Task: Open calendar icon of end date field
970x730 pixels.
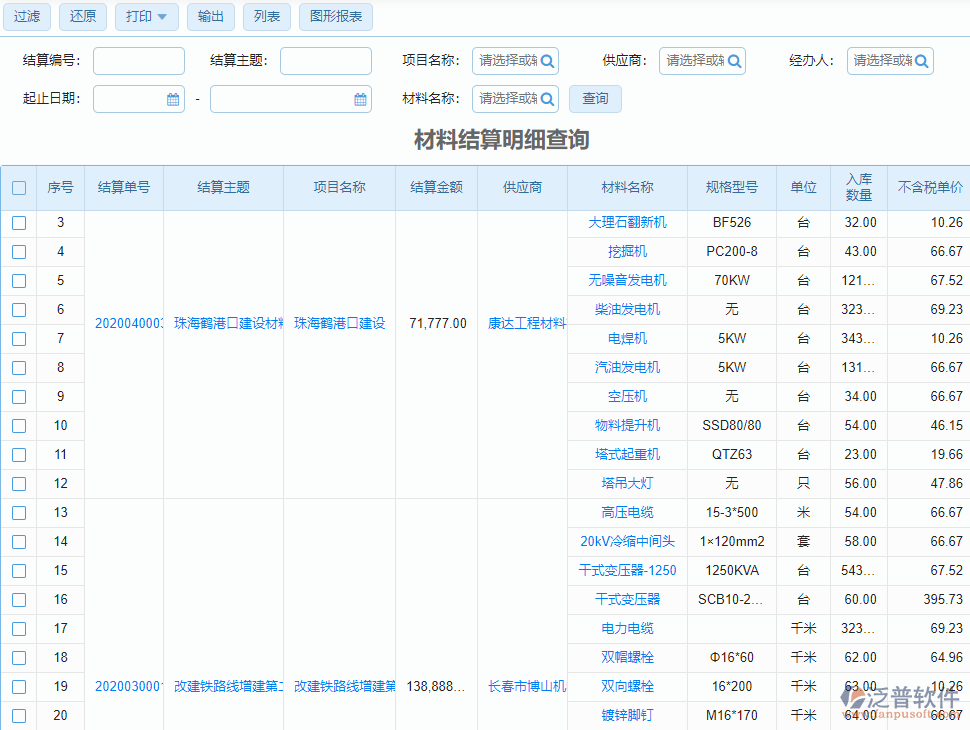Action: point(360,100)
